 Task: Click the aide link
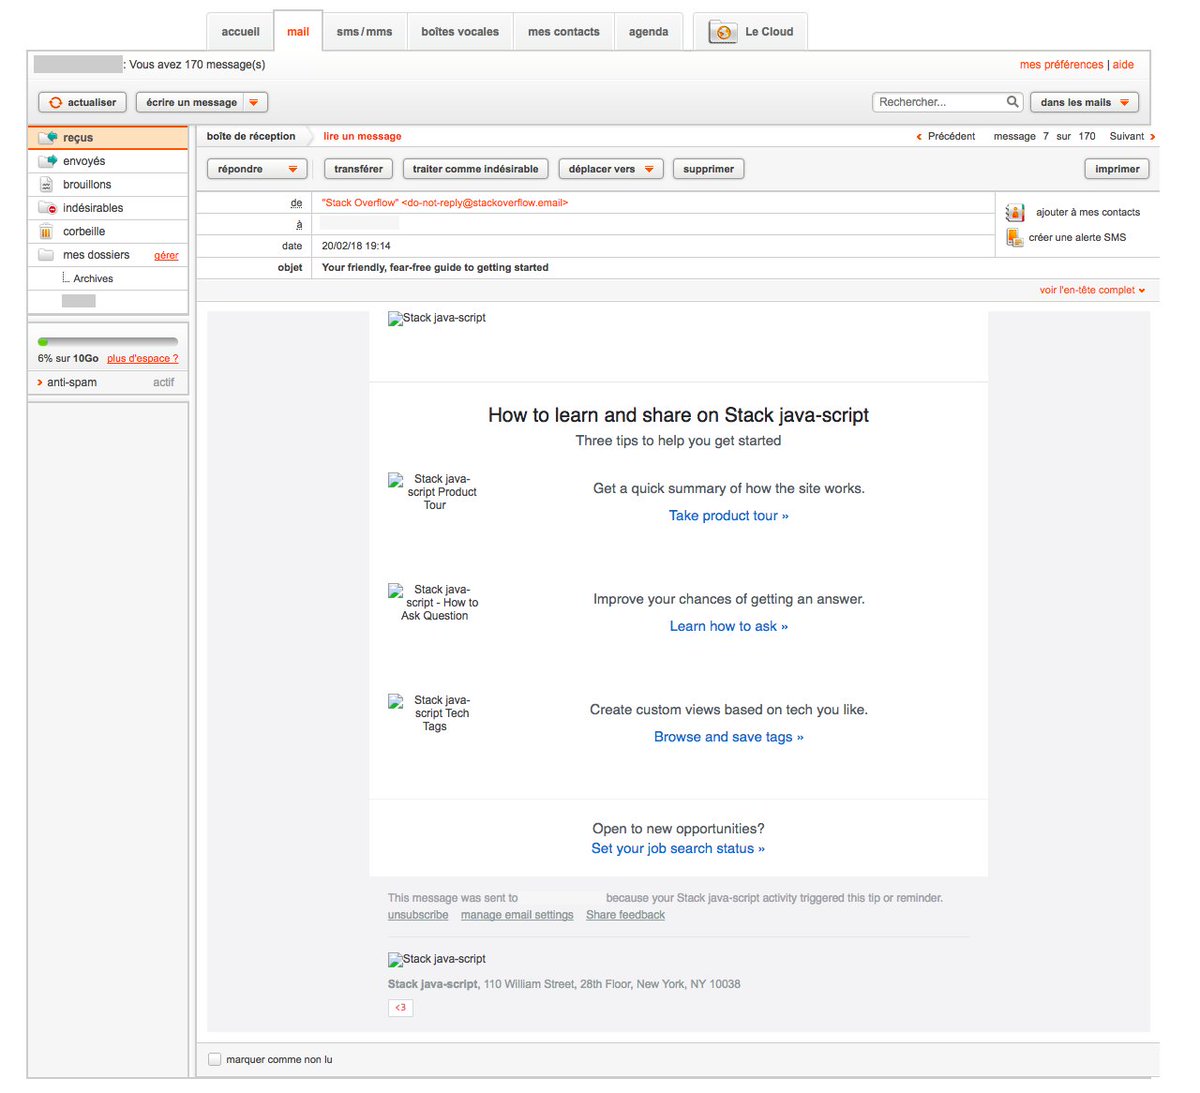coord(1123,64)
